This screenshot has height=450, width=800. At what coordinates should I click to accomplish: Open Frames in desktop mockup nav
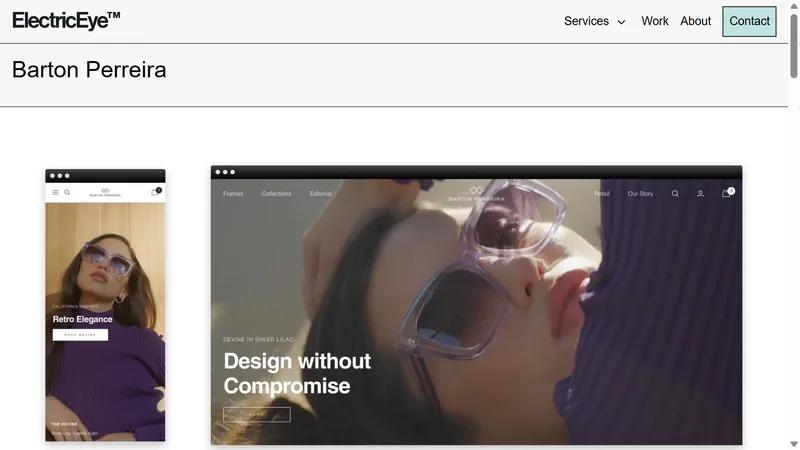point(233,194)
